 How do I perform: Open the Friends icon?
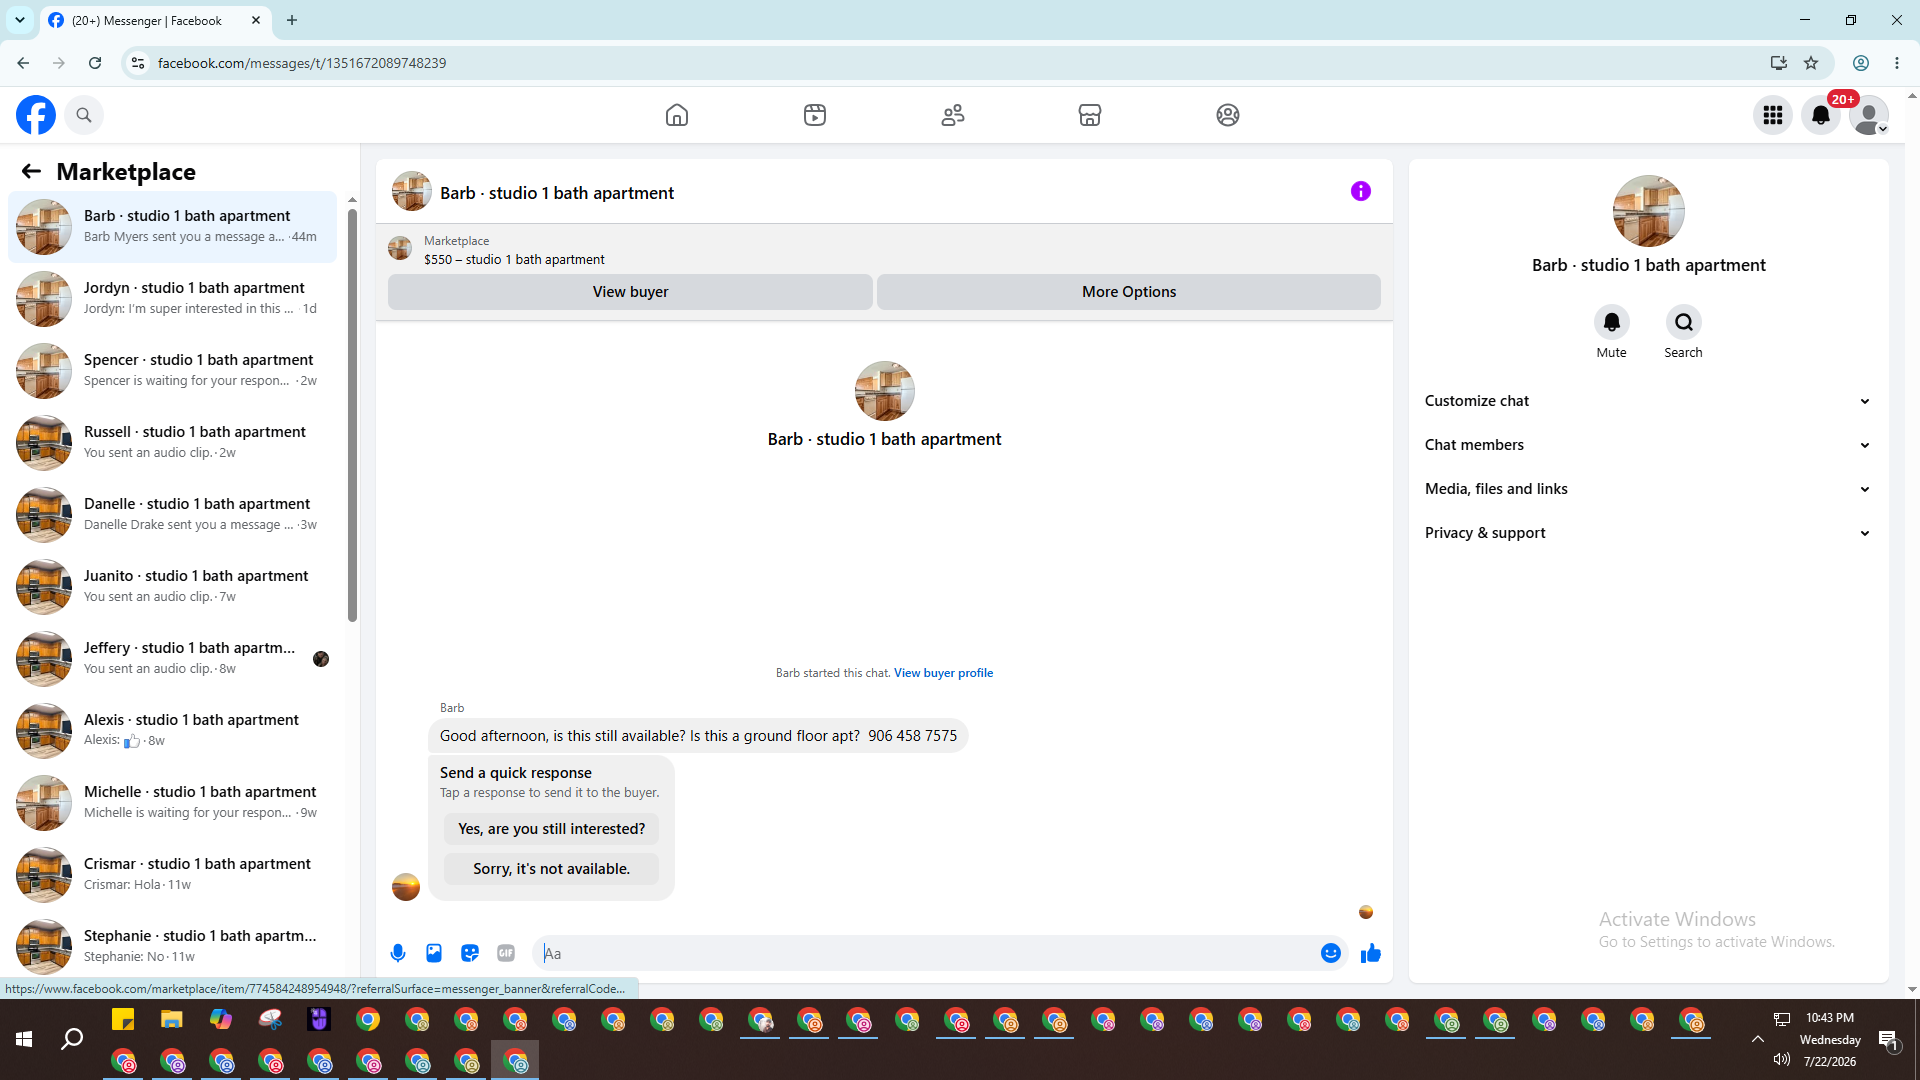coord(953,115)
